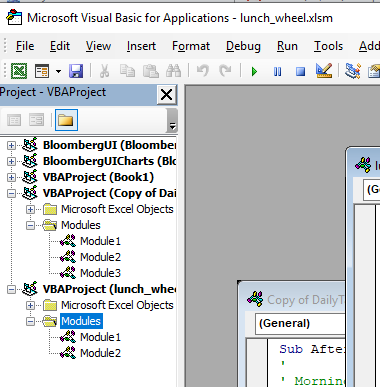Viewport: 380px width, 387px height.
Task: Expand VBAProject (Book1) node
Action: tap(11, 177)
